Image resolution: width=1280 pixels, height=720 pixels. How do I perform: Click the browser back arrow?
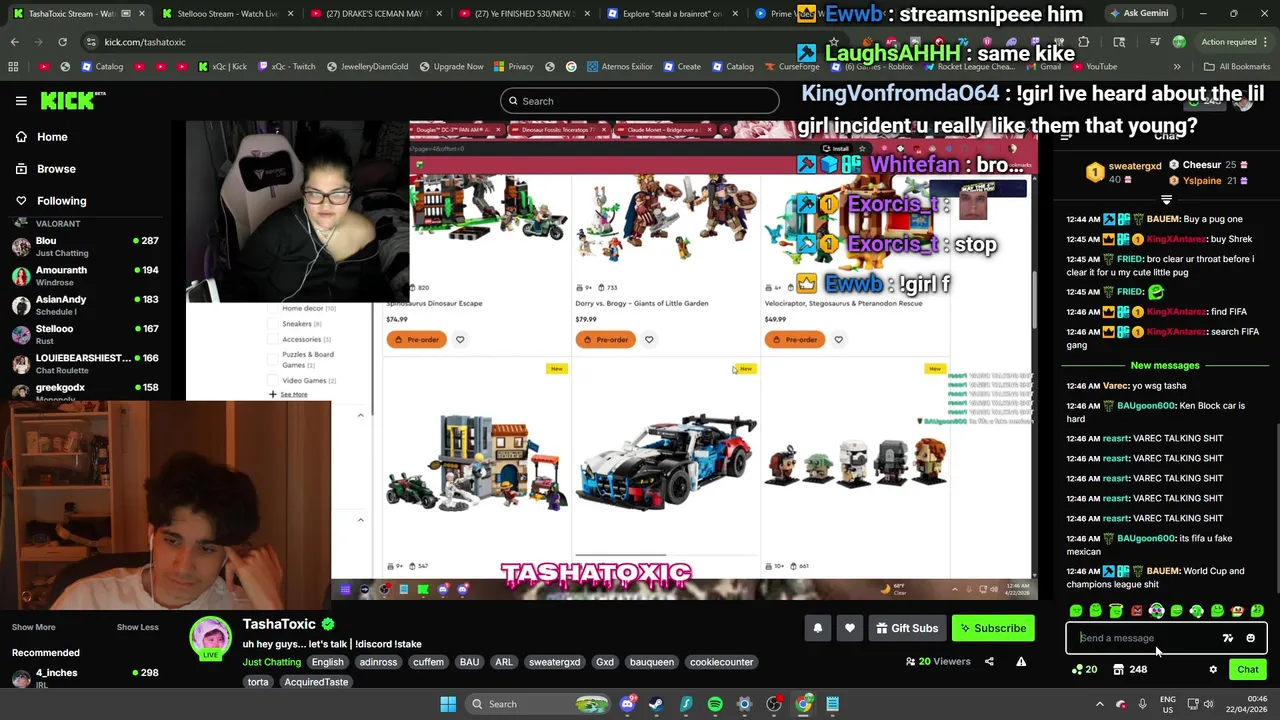click(x=14, y=42)
